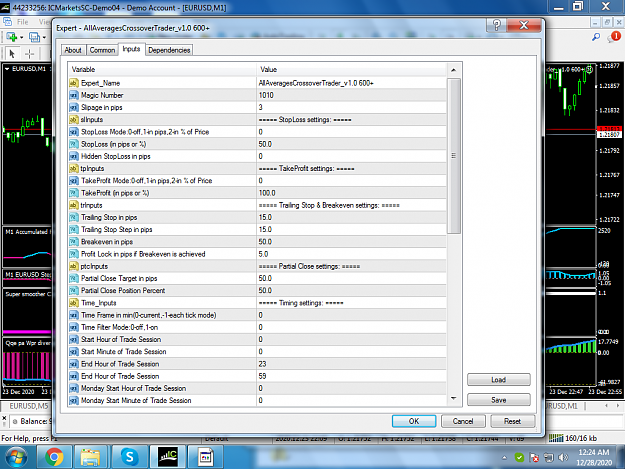Click the IC Markets taskbar icon
625x469 pixels.
(167, 457)
